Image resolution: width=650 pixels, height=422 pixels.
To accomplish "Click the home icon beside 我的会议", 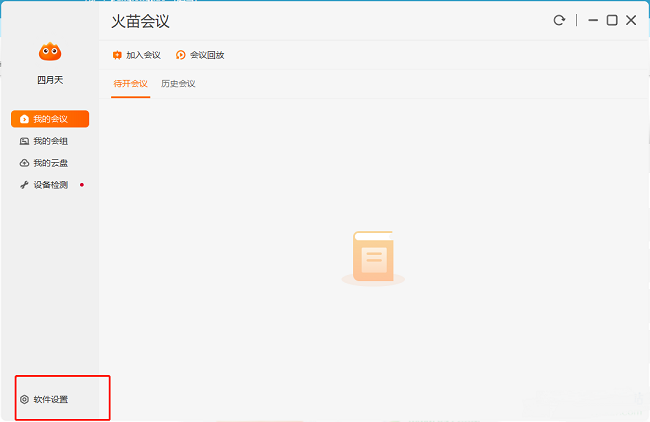I will [x=25, y=119].
